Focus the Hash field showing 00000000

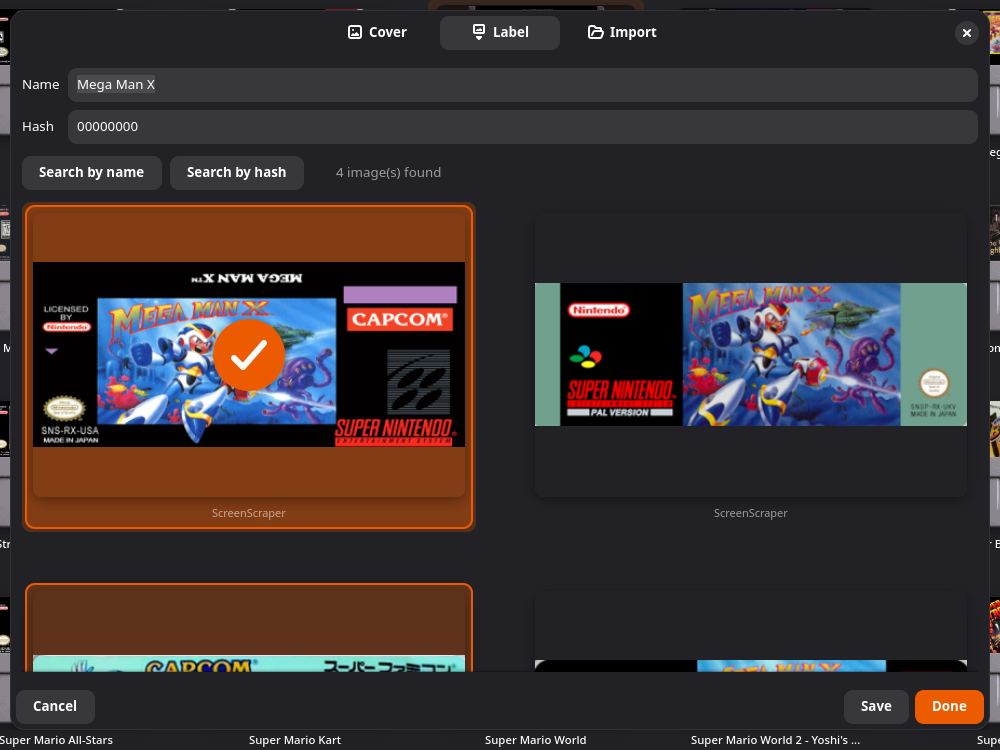click(522, 127)
